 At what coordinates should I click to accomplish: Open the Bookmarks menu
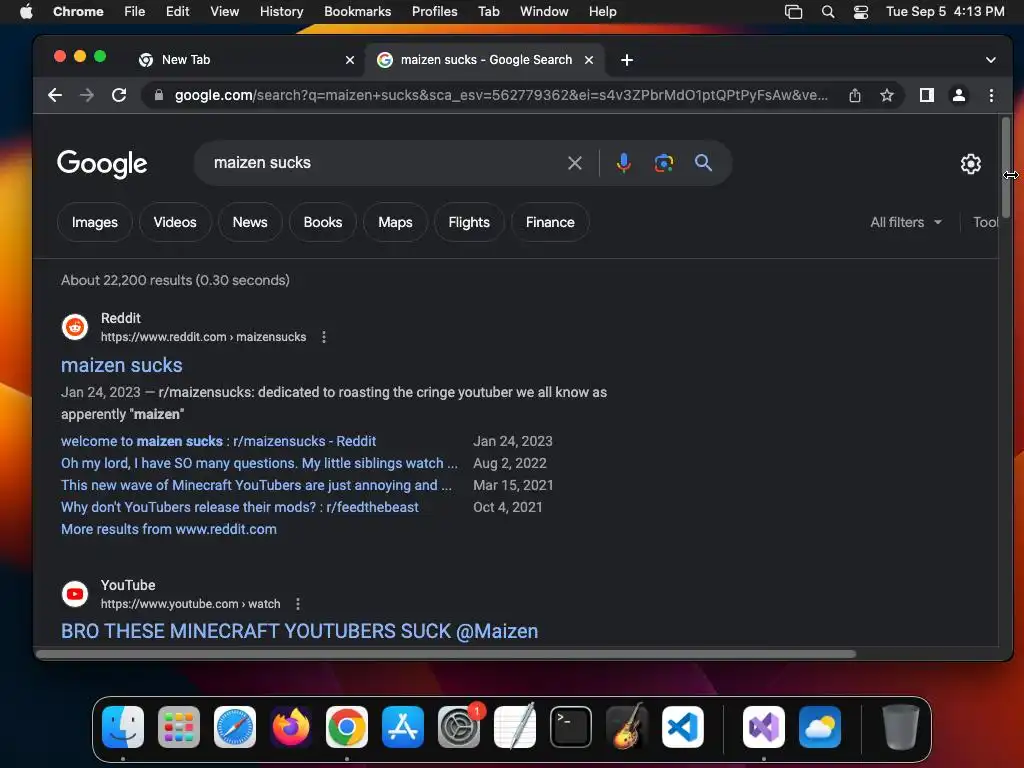pos(357,12)
